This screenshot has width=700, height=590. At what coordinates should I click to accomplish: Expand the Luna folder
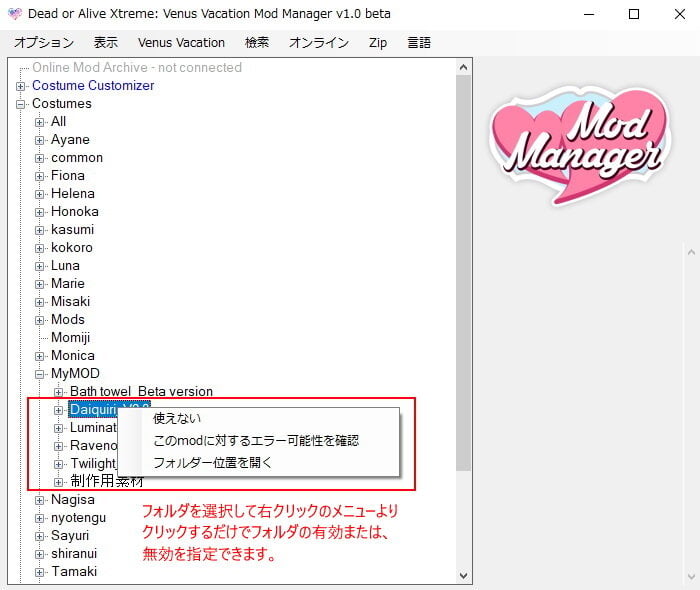40,266
